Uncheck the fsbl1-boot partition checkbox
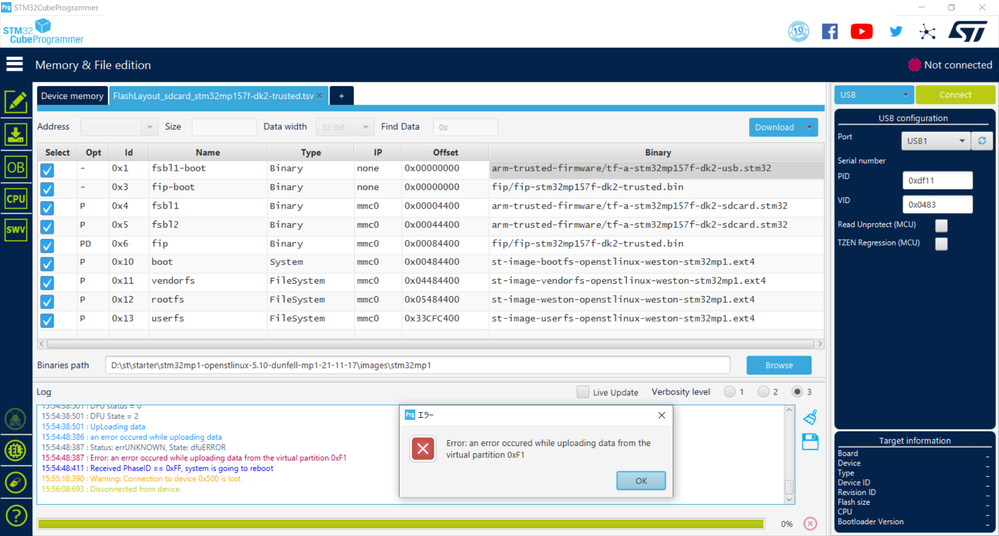The height and width of the screenshot is (536, 999). pyautogui.click(x=47, y=170)
